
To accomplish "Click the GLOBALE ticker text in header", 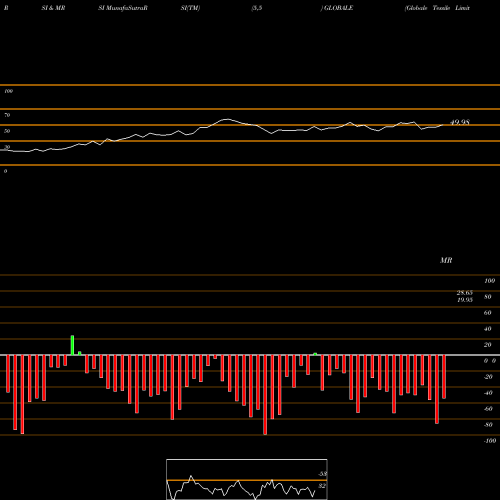I will tap(338, 8).
